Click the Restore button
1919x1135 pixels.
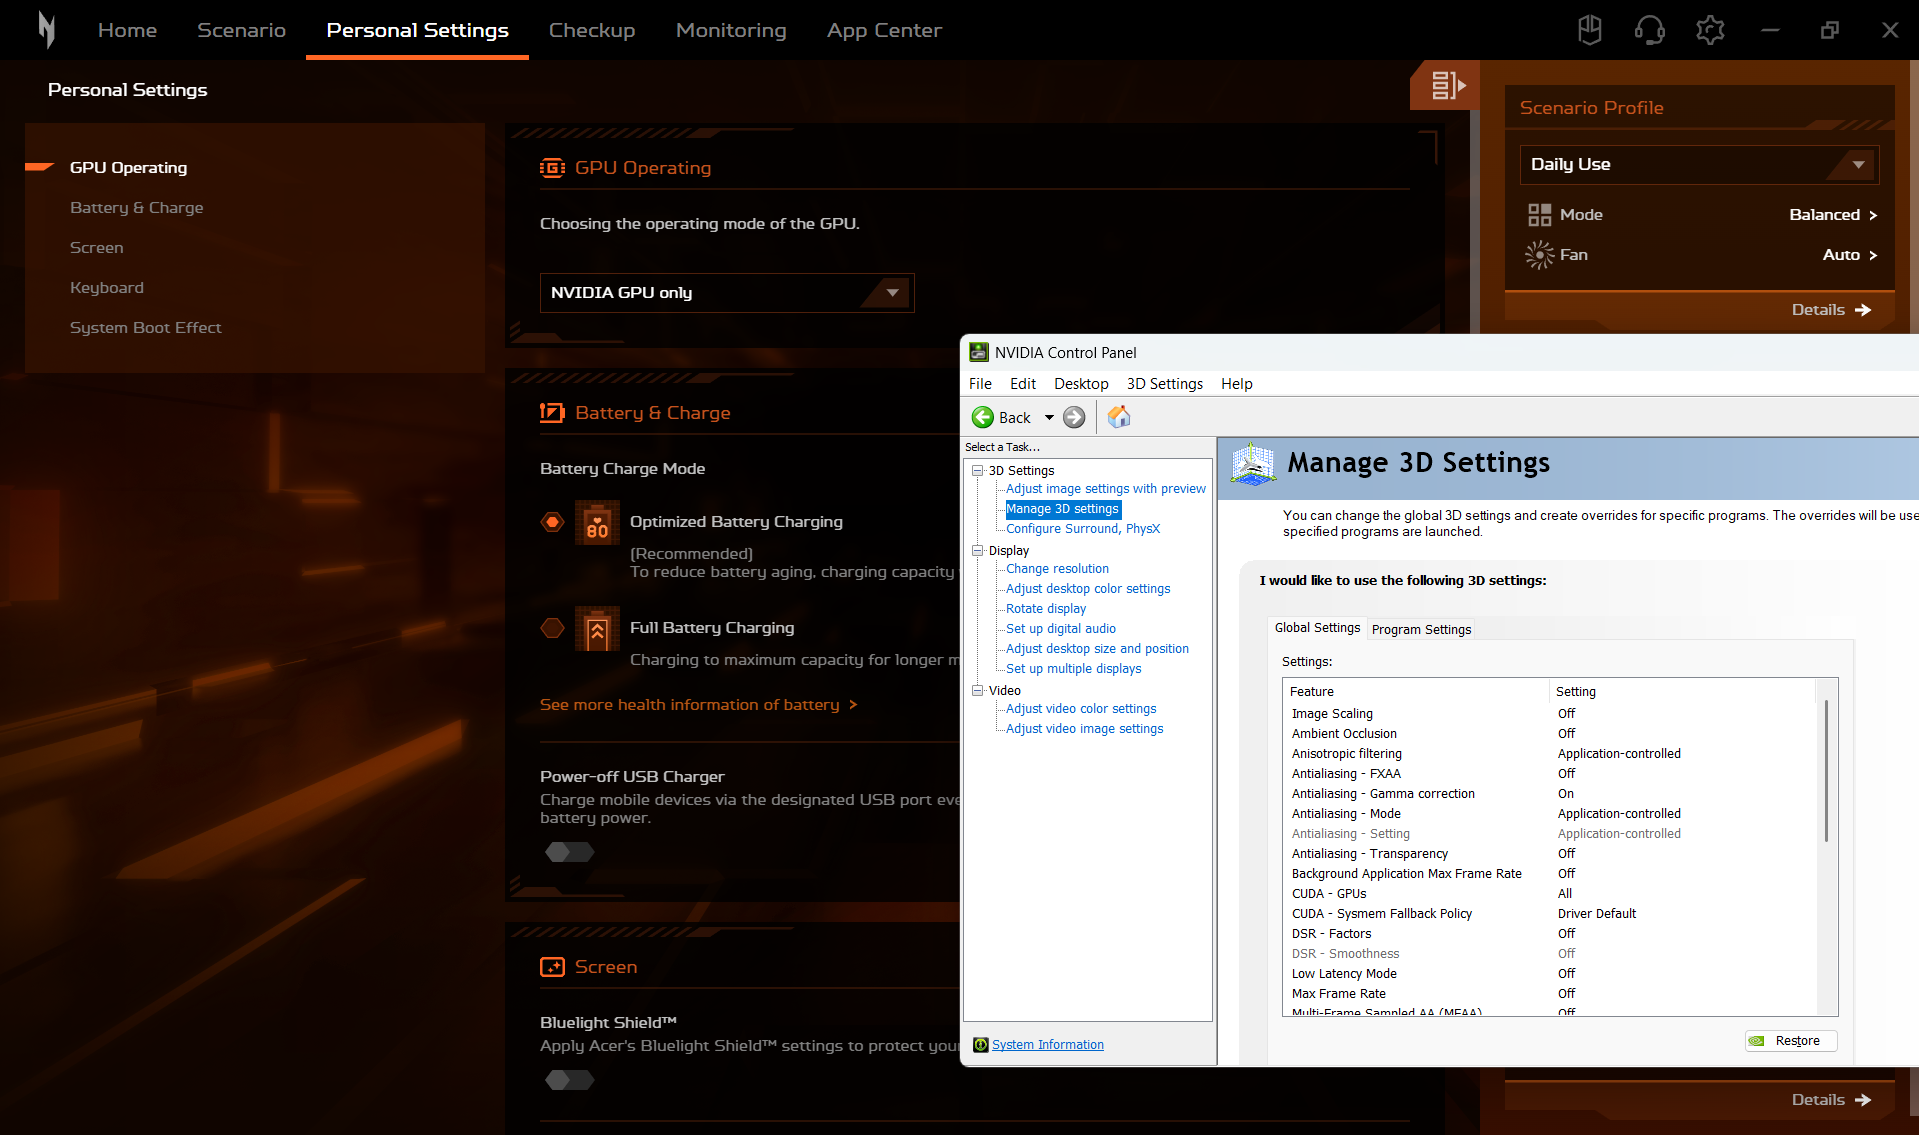click(1791, 1041)
